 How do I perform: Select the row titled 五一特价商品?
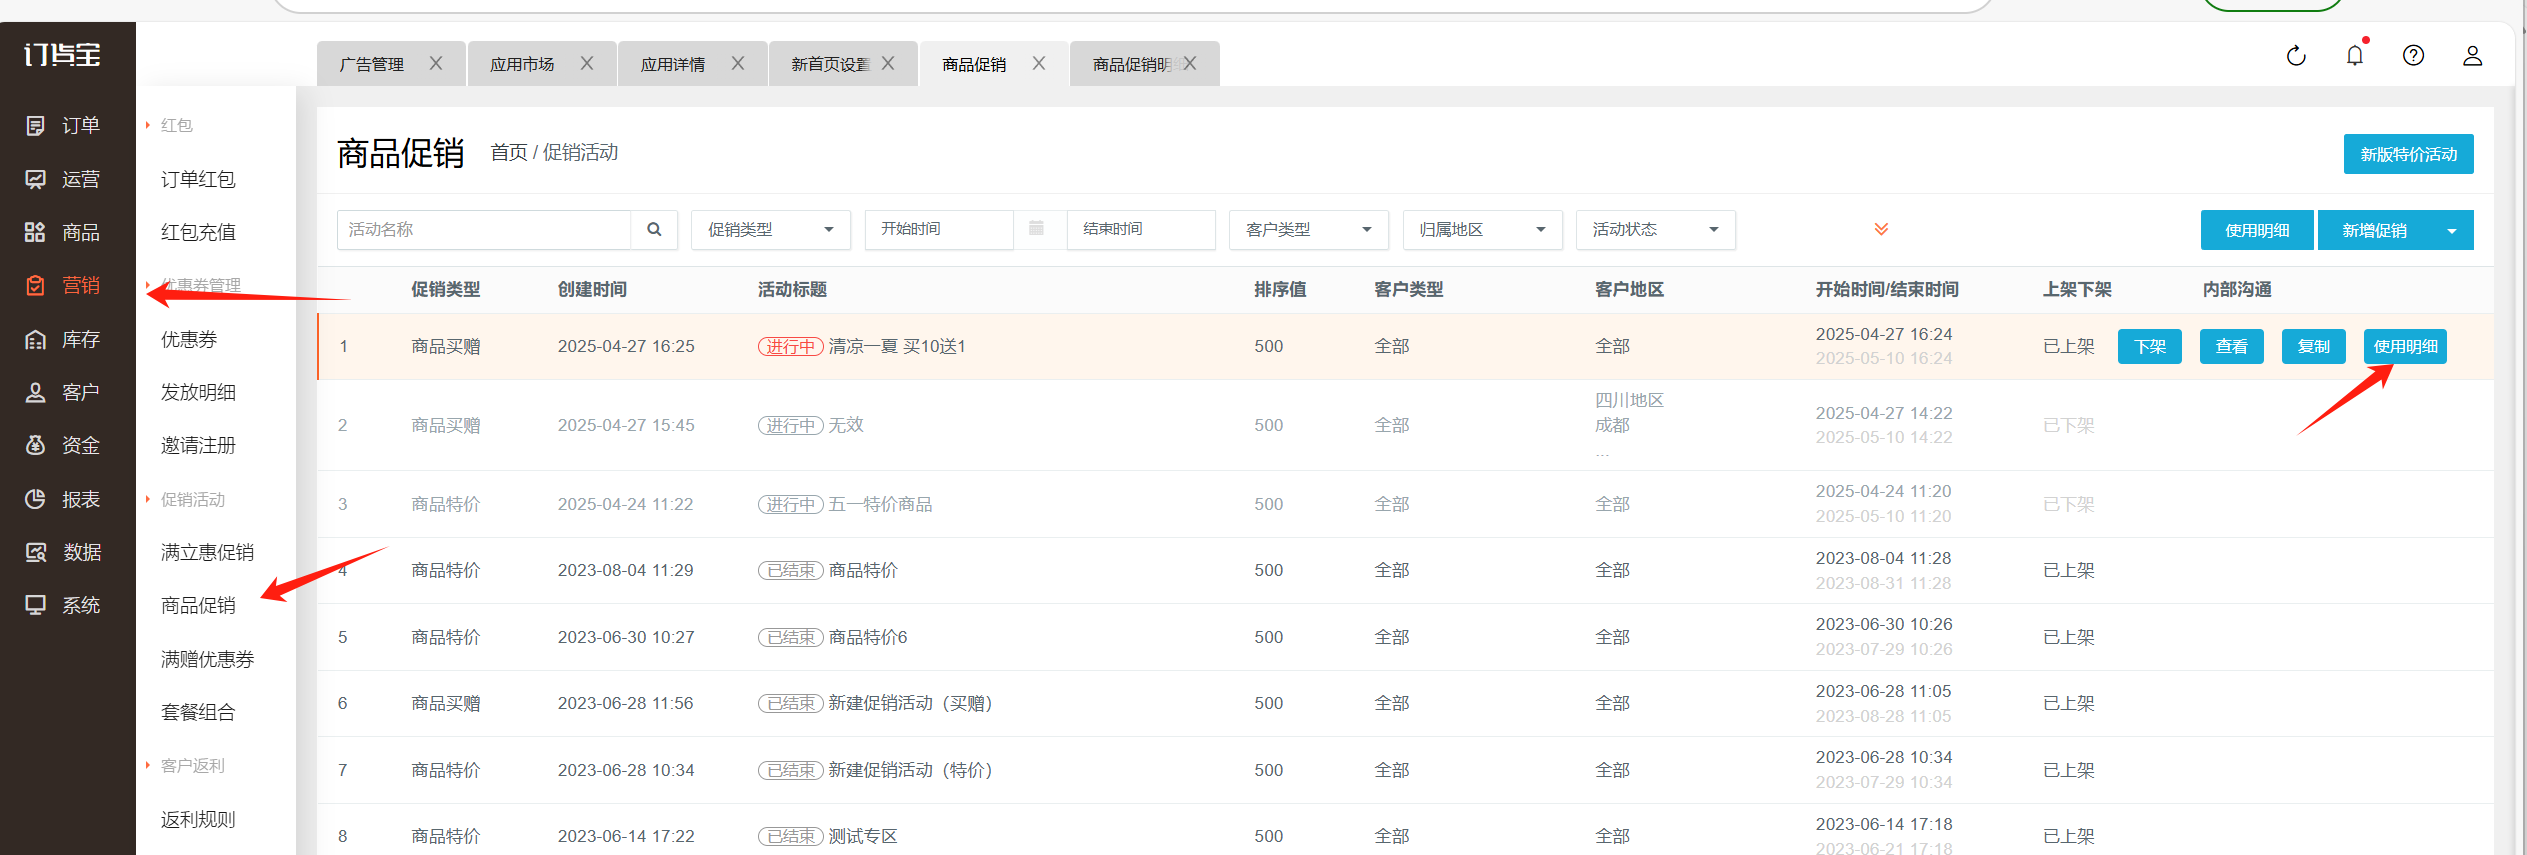tap(1405, 504)
